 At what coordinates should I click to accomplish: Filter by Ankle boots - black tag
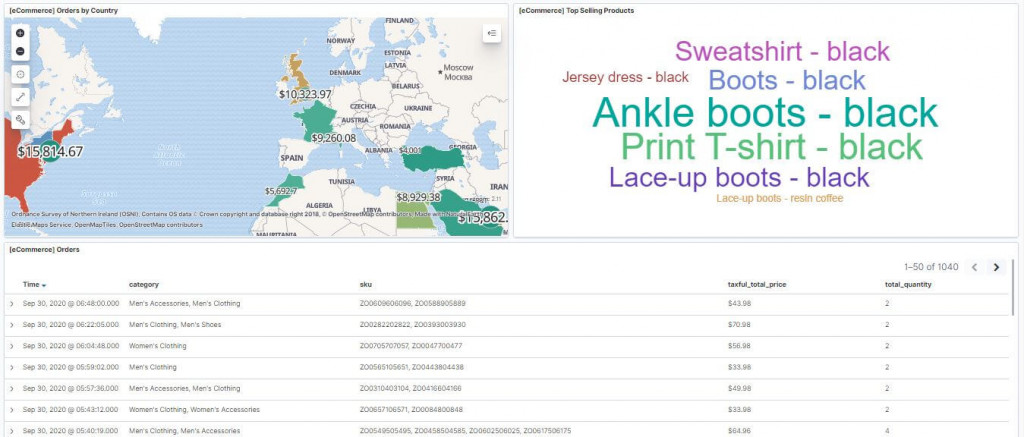765,113
